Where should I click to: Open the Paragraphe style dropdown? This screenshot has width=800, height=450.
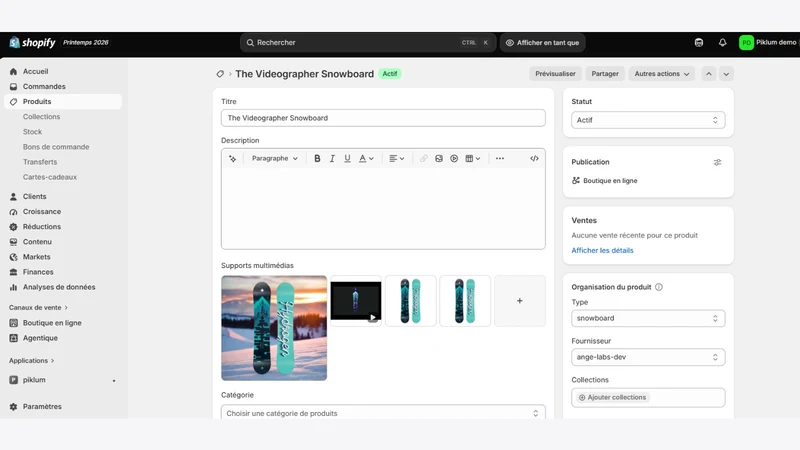tap(274, 159)
